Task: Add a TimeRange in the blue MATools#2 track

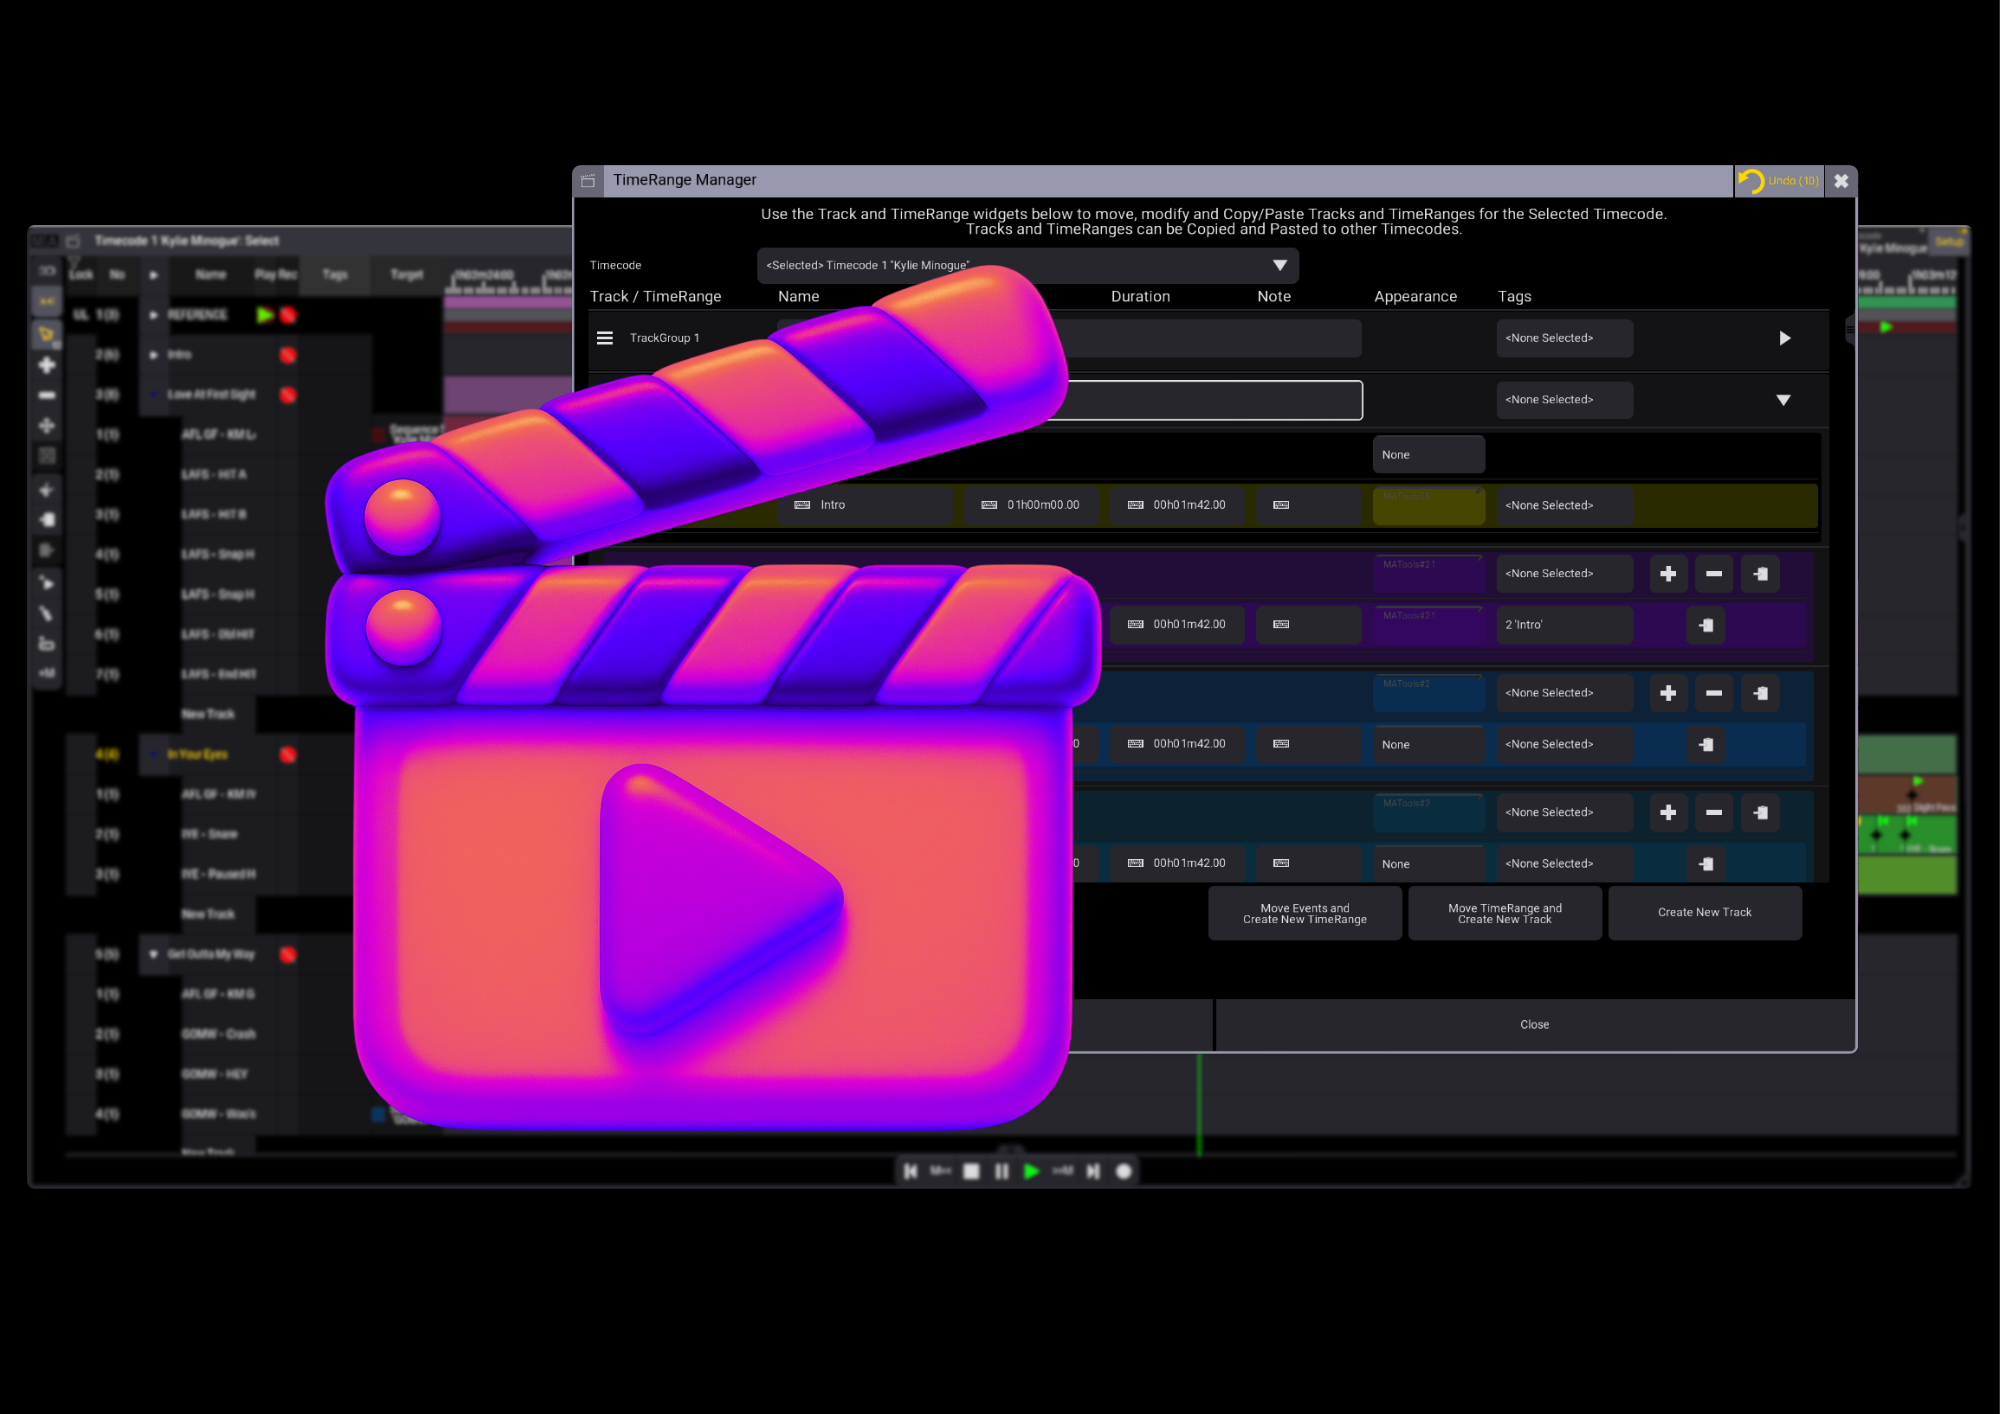Action: pyautogui.click(x=1668, y=693)
